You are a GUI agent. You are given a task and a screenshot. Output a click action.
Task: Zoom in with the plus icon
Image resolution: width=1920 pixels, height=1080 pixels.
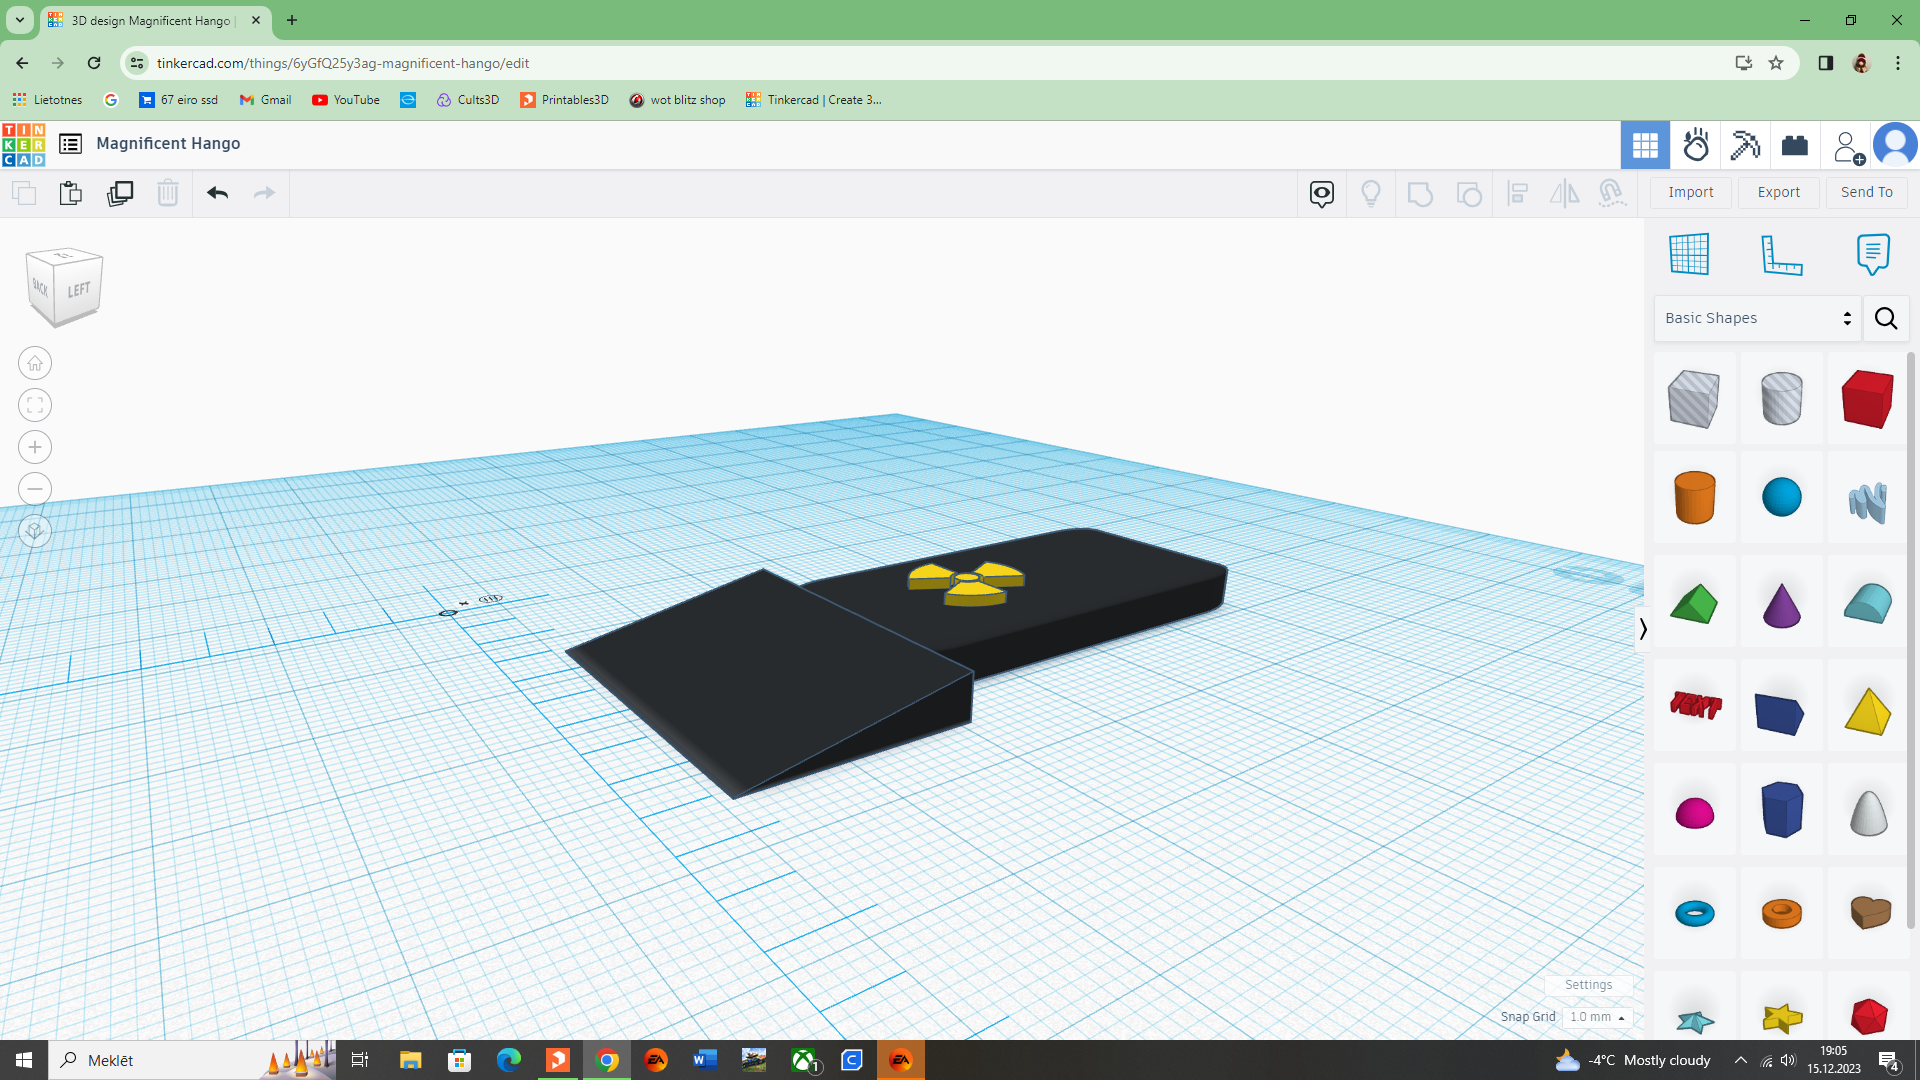point(35,447)
